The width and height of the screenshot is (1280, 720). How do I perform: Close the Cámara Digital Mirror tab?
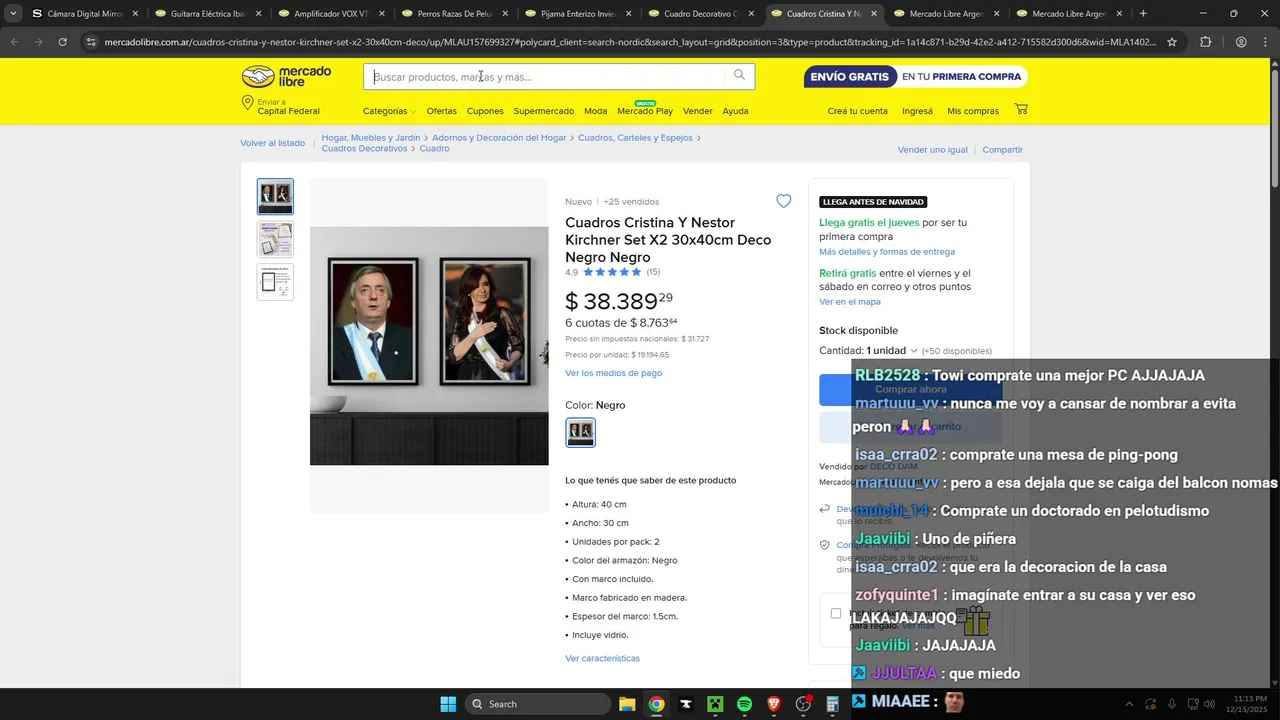coord(135,14)
